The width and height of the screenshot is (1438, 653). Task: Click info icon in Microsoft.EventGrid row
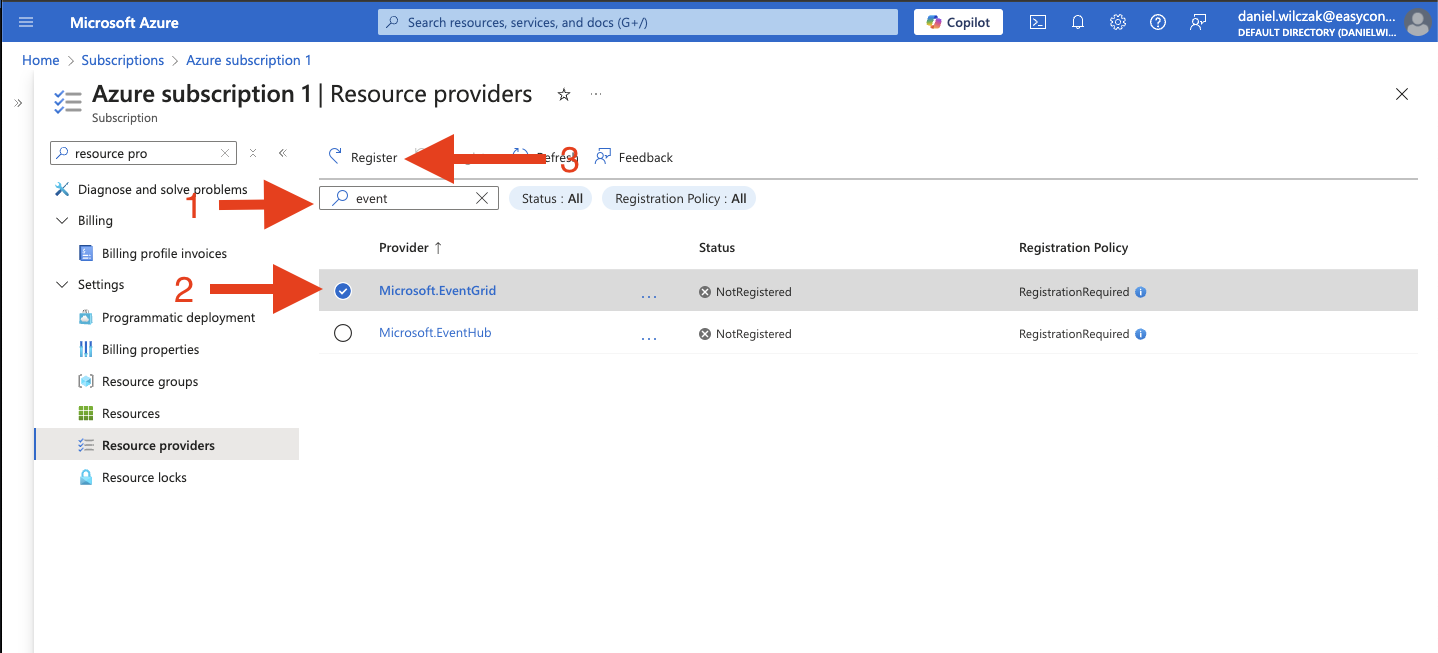(x=1141, y=292)
